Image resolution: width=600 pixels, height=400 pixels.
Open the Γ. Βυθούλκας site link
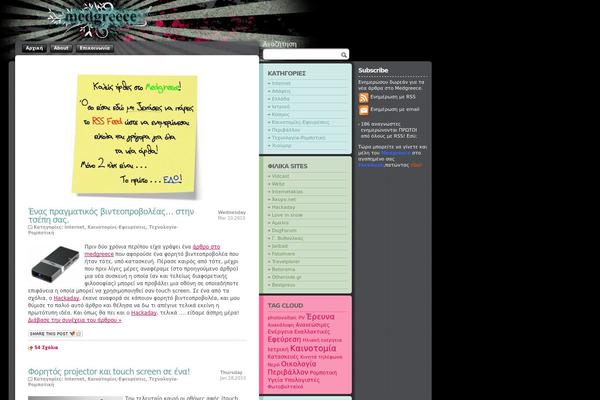pyautogui.click(x=287, y=238)
